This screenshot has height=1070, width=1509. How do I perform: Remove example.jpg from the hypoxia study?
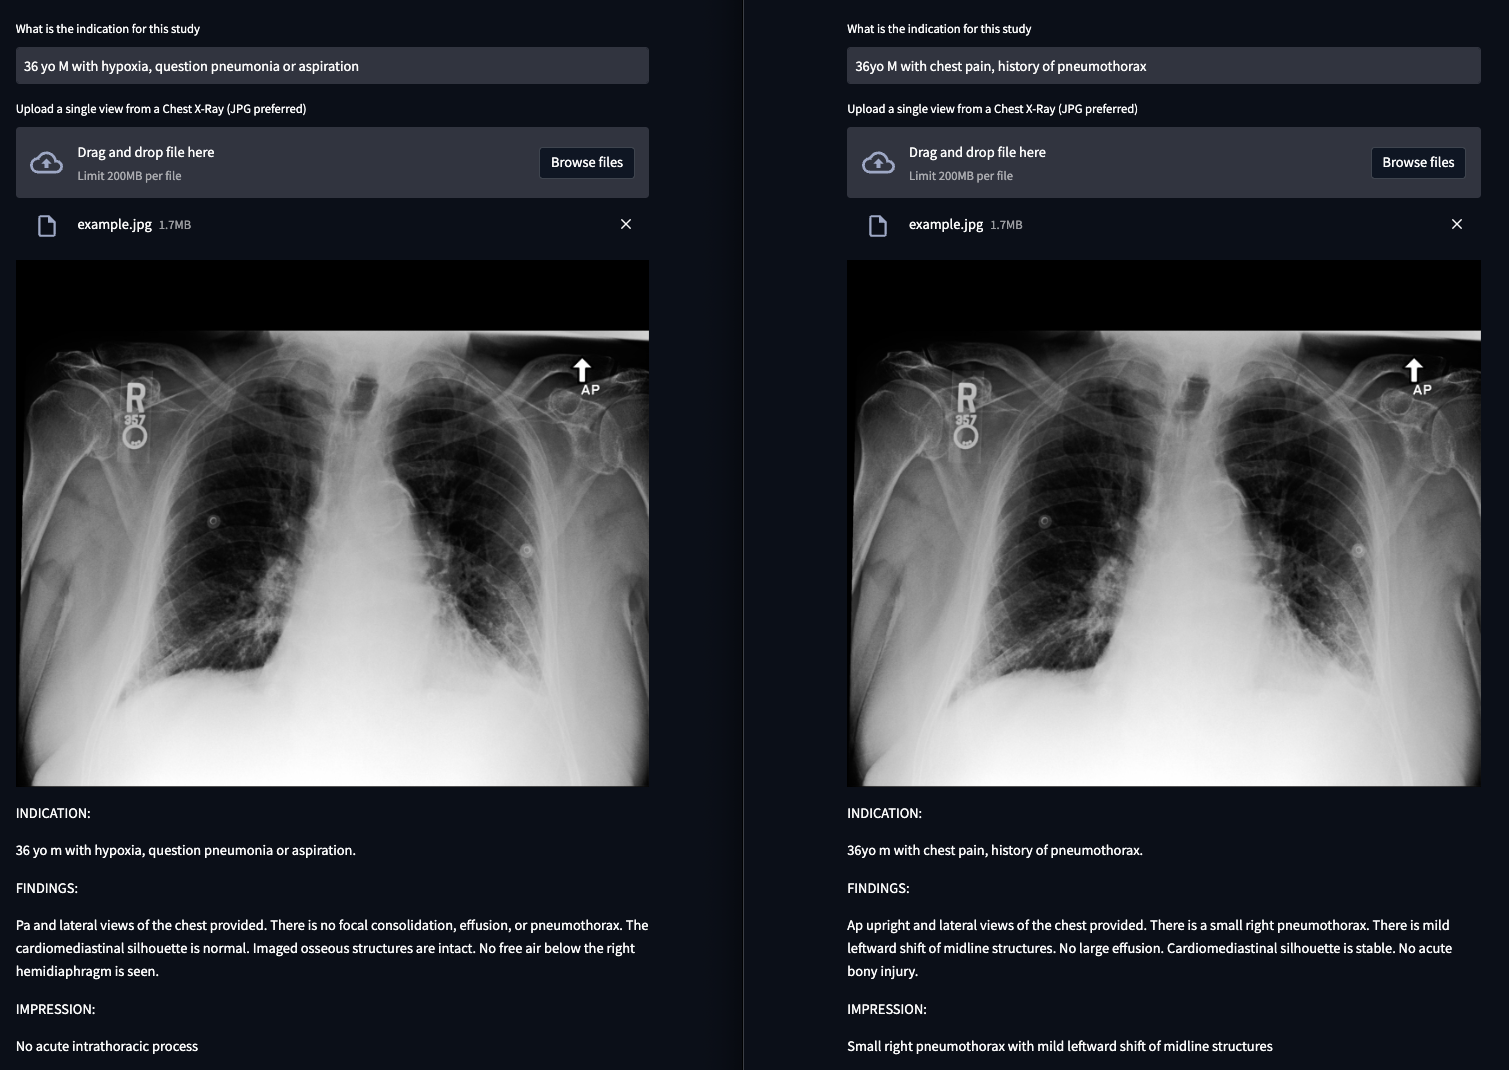coord(626,224)
